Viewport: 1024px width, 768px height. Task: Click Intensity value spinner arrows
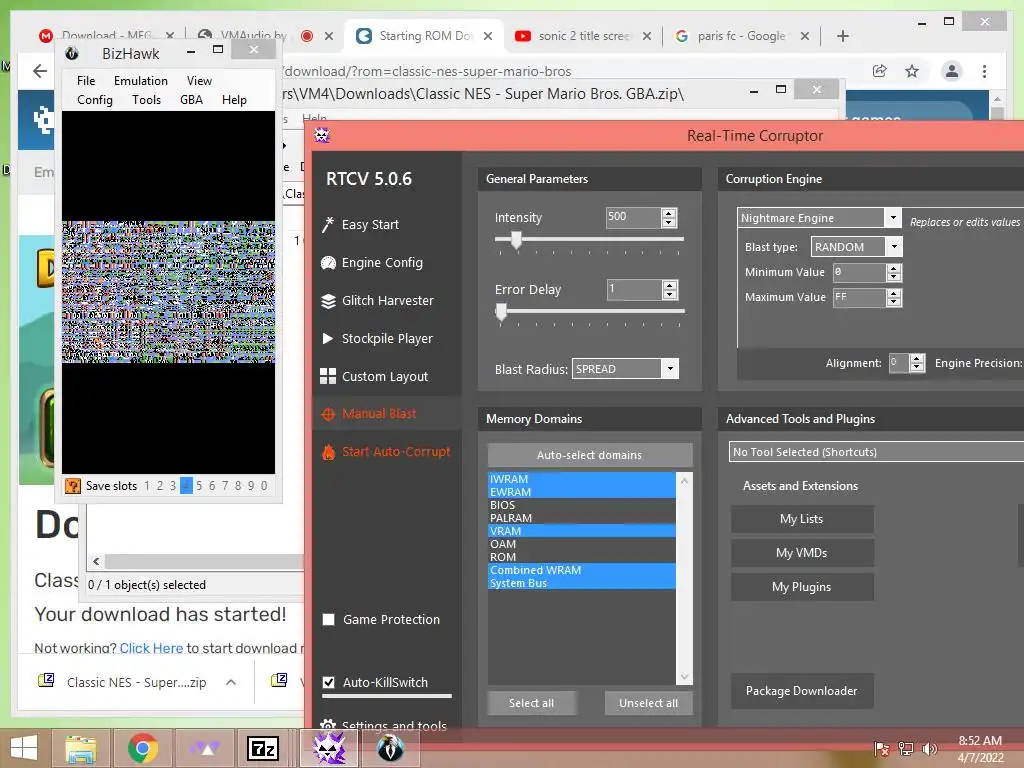pyautogui.click(x=668, y=217)
